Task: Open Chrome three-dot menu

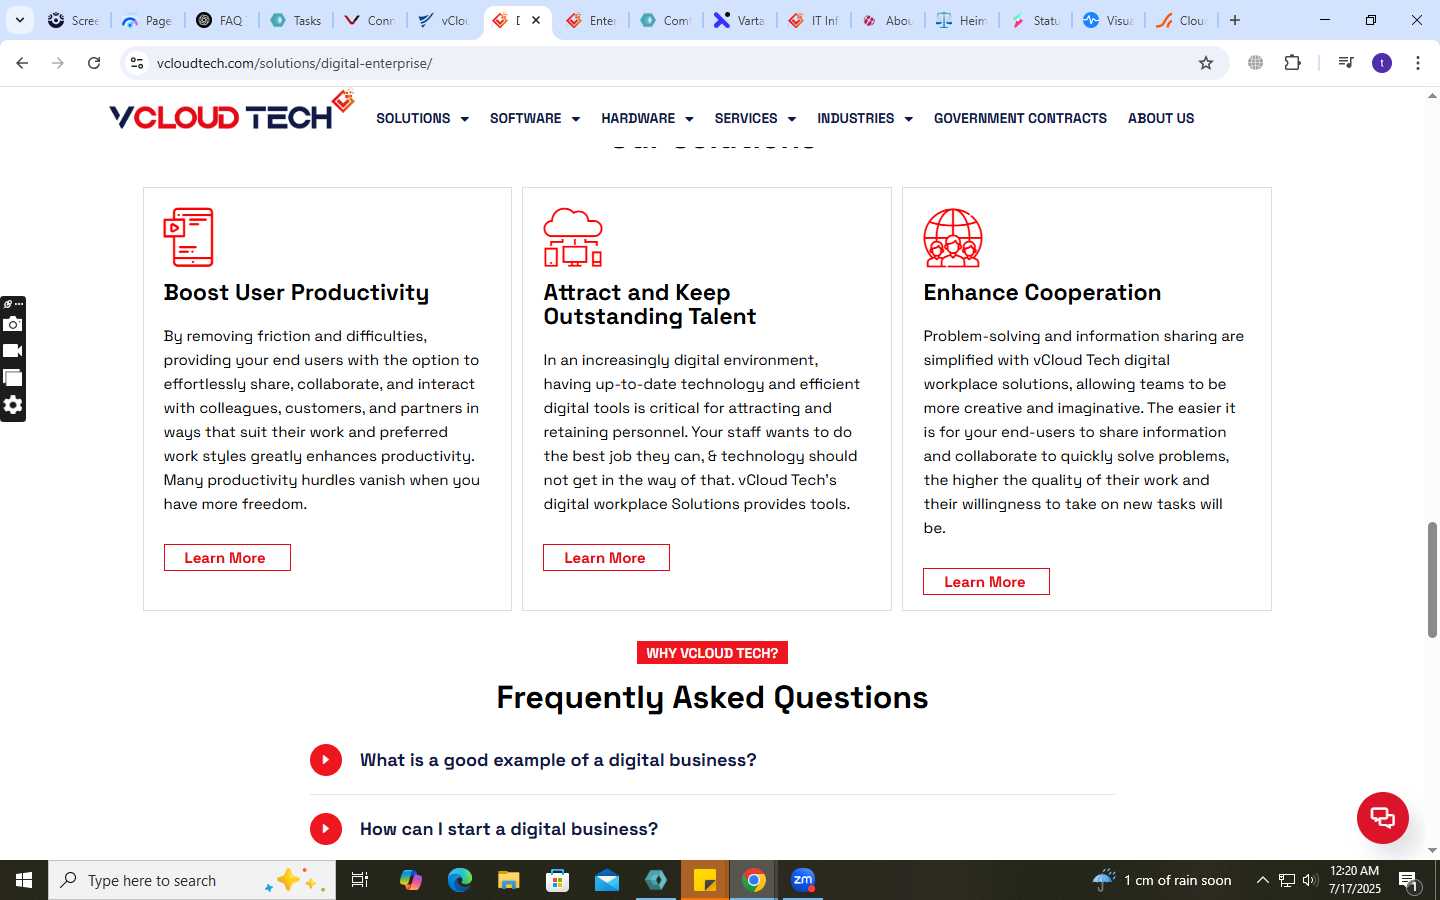Action: pyautogui.click(x=1418, y=63)
